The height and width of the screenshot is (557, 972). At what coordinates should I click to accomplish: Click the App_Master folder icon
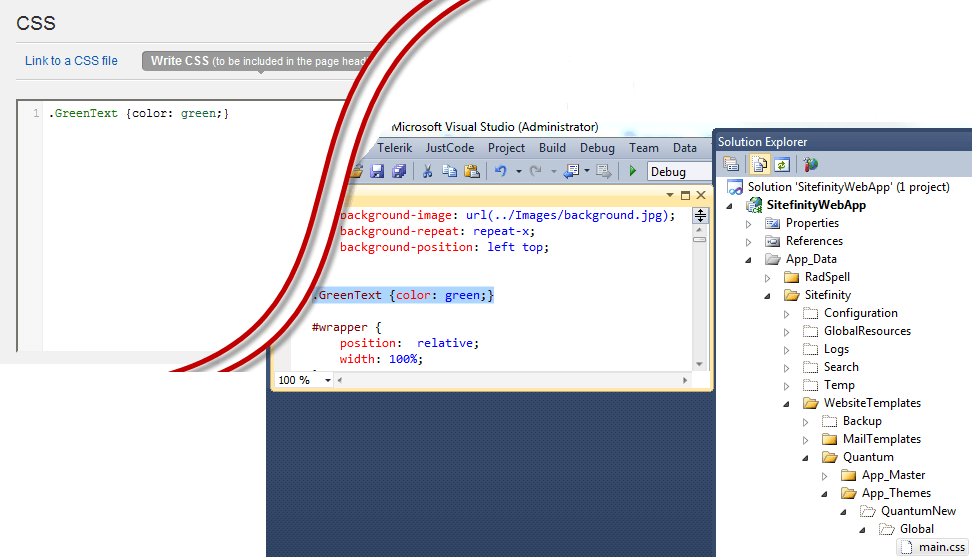click(x=849, y=475)
